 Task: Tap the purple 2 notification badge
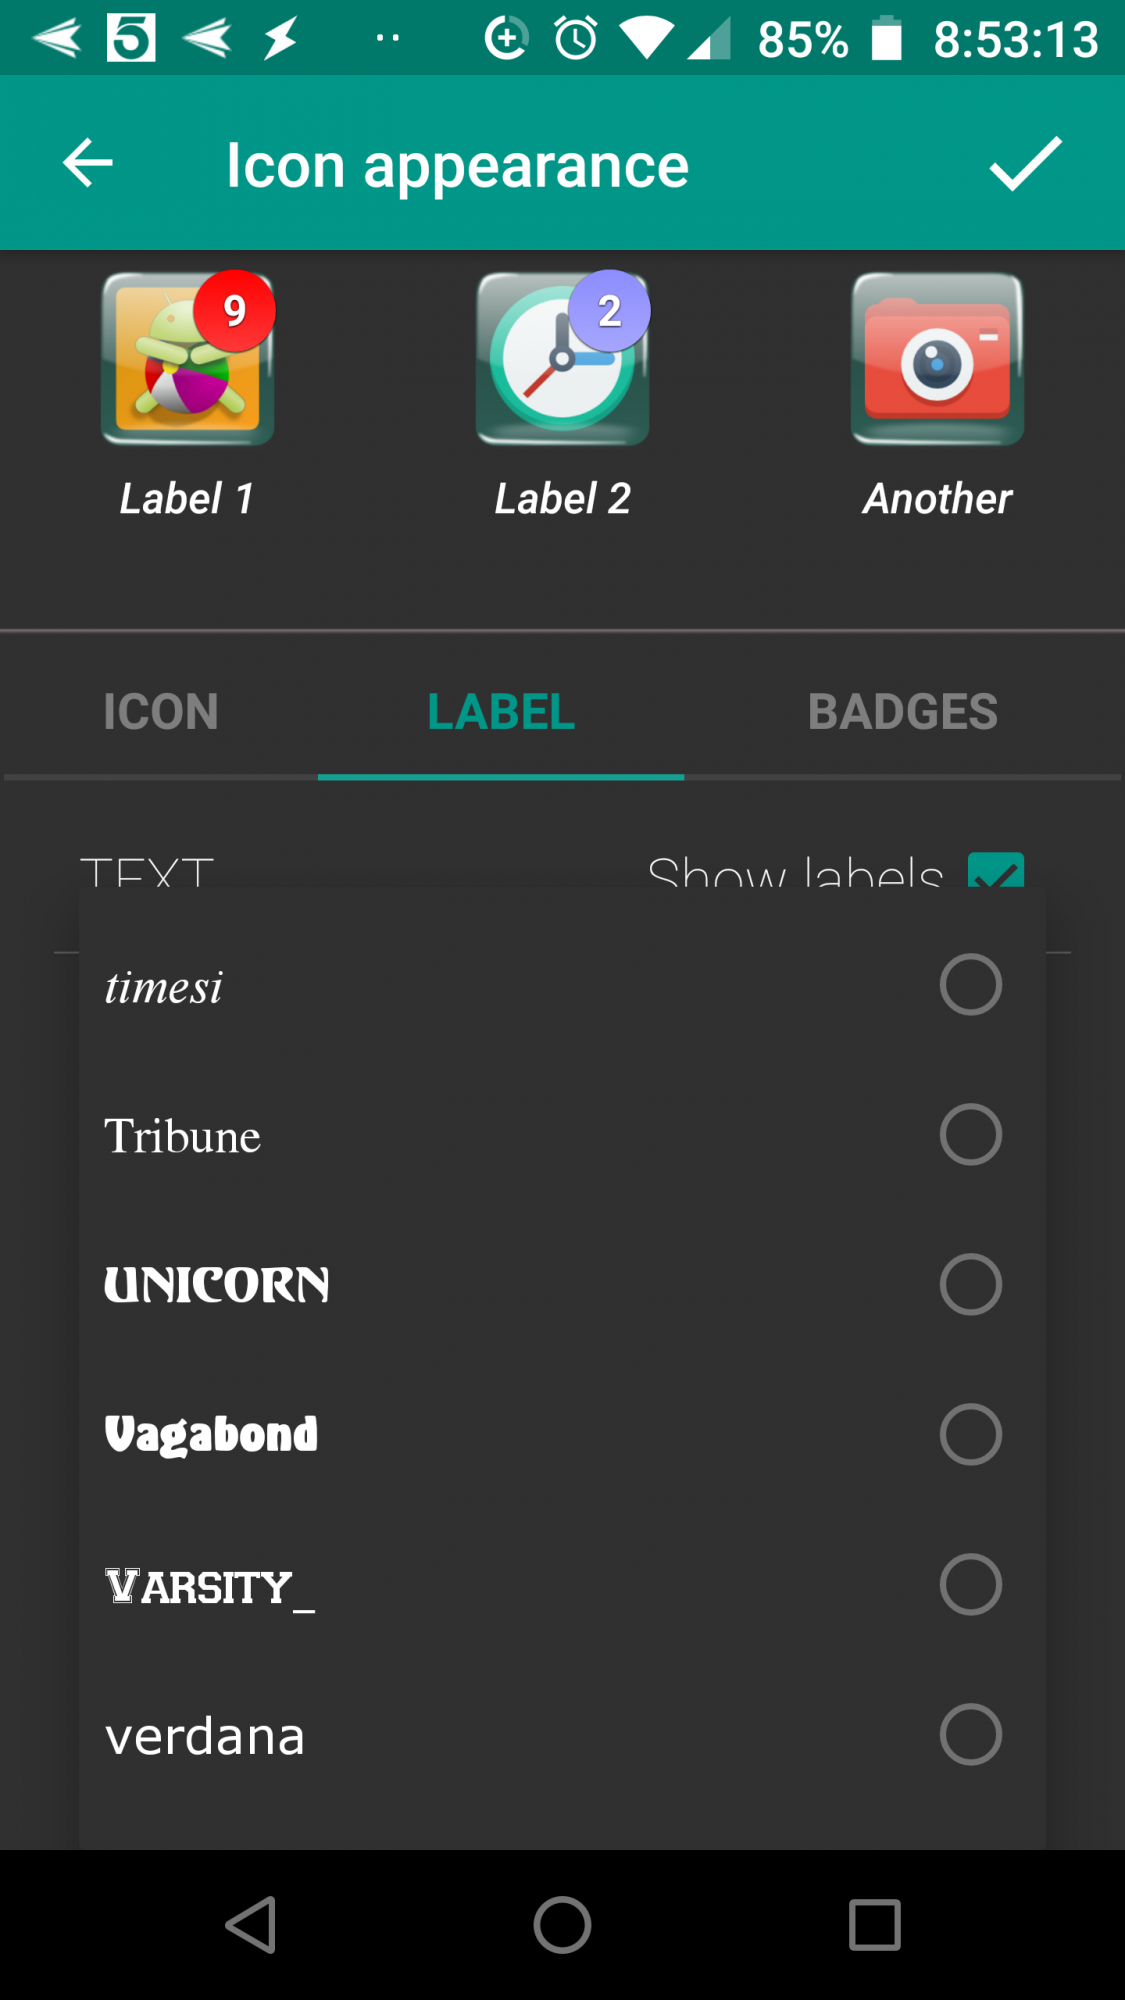[x=610, y=311]
